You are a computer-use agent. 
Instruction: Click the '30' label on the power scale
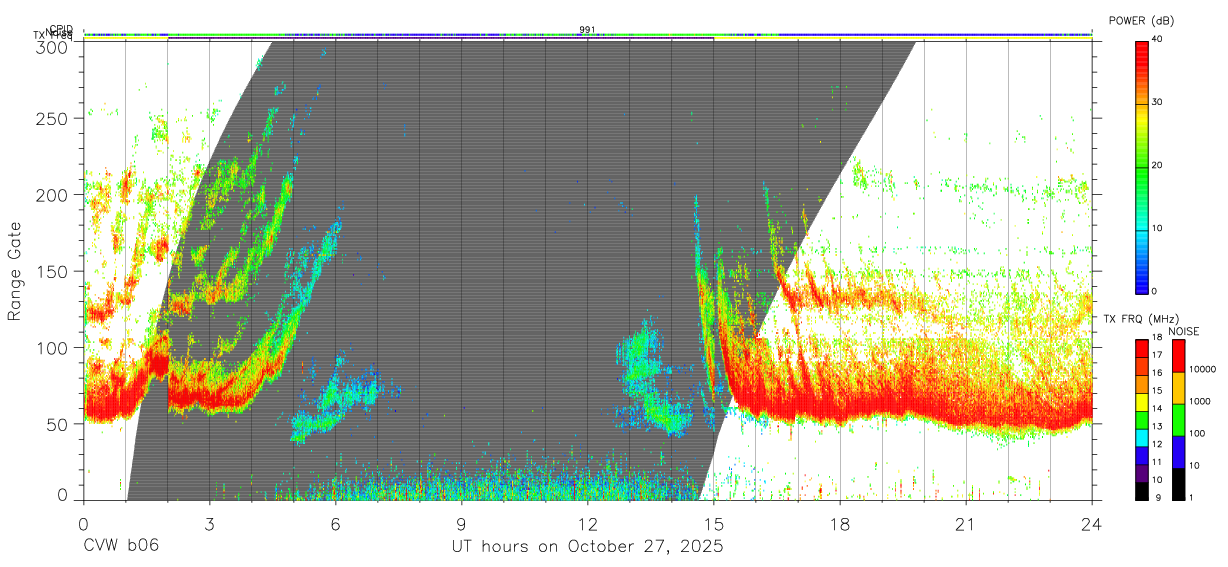click(1157, 103)
